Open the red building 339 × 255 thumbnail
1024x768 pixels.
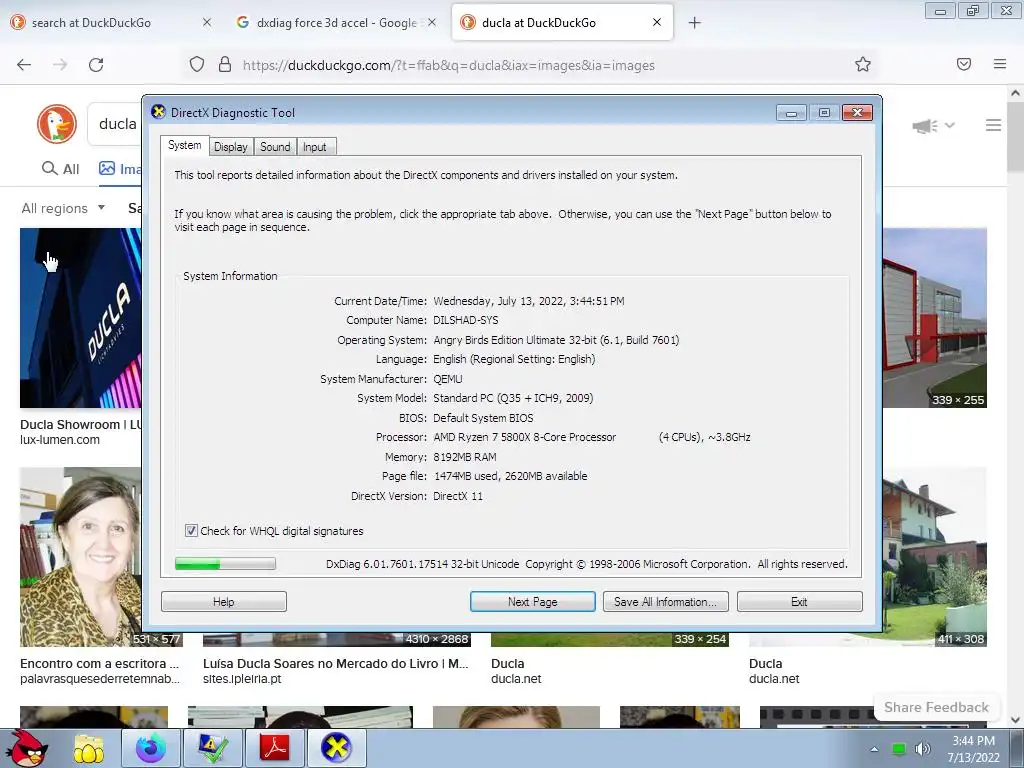[935, 317]
